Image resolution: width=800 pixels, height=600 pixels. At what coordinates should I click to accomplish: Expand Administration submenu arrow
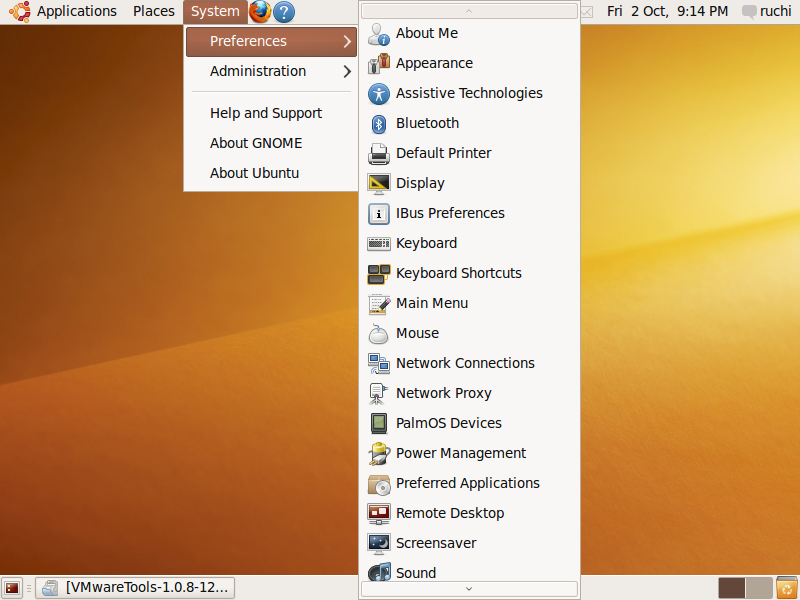(x=347, y=71)
